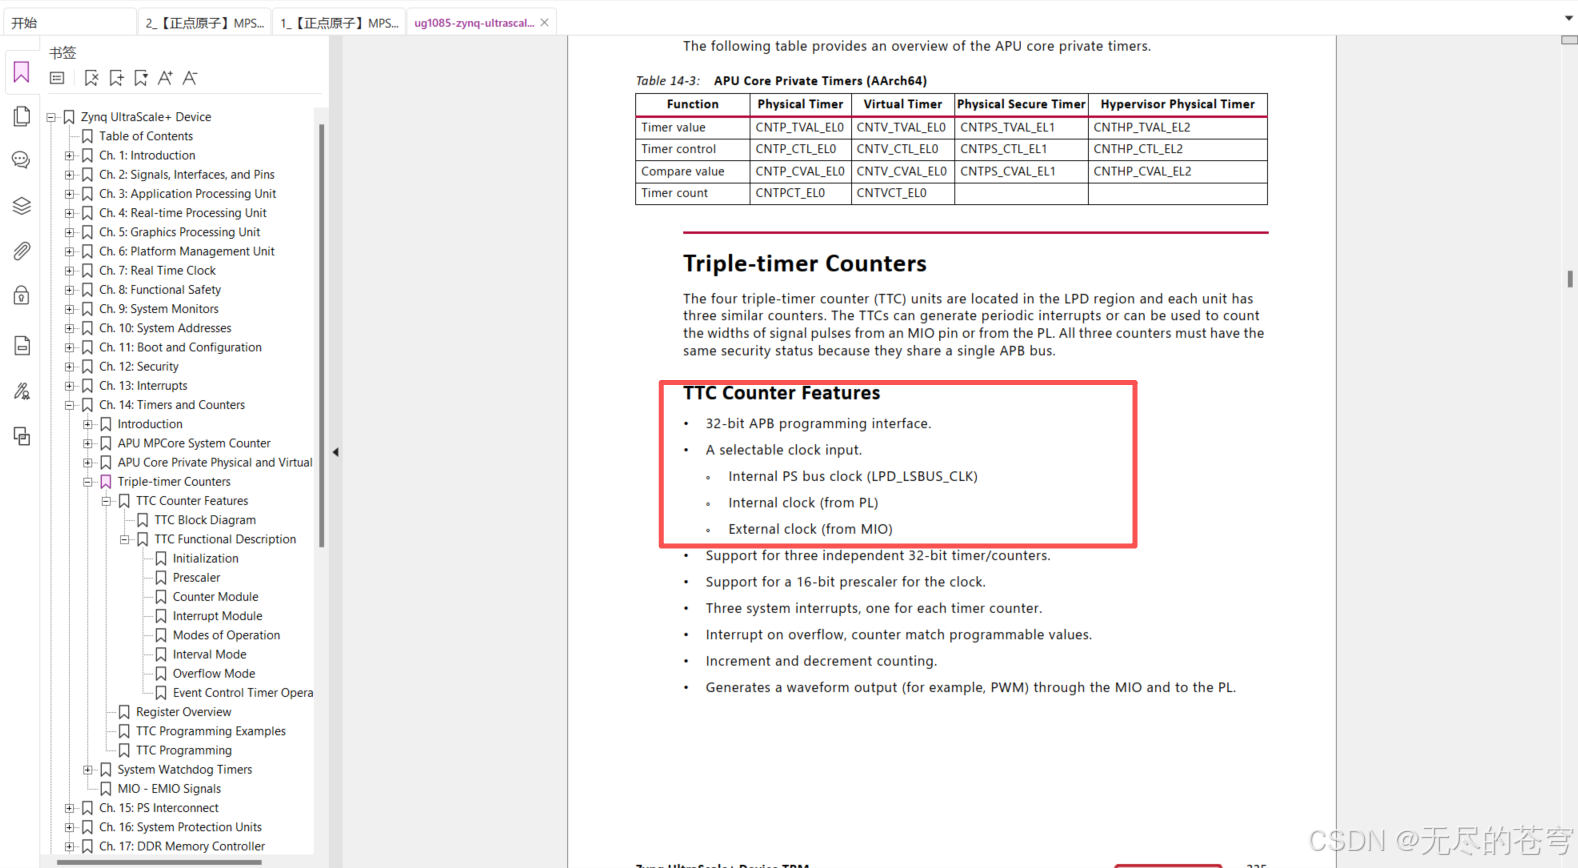Open the Attachments paperclip panel icon
Screen dimensions: 1578x868
coord(21,251)
